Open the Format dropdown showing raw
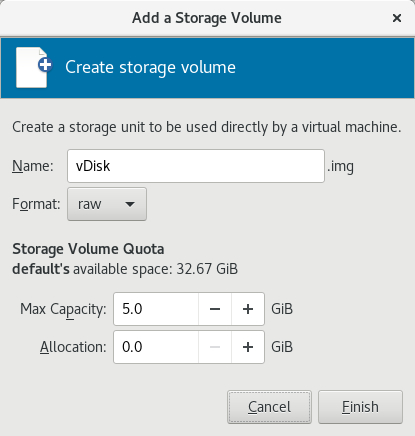Image resolution: width=415 pixels, height=436 pixels. pyautogui.click(x=107, y=204)
